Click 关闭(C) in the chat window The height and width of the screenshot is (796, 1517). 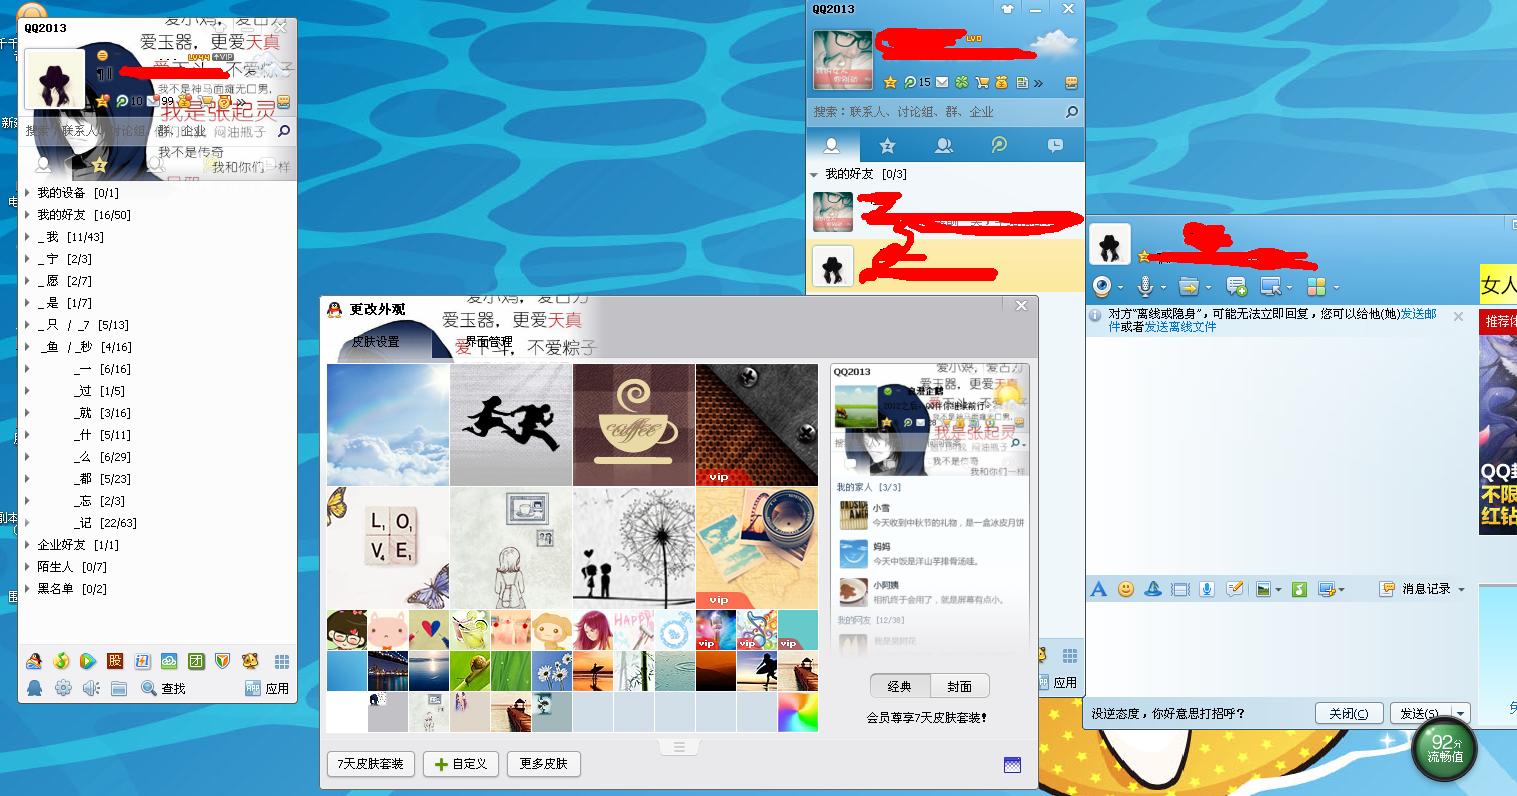point(1349,714)
